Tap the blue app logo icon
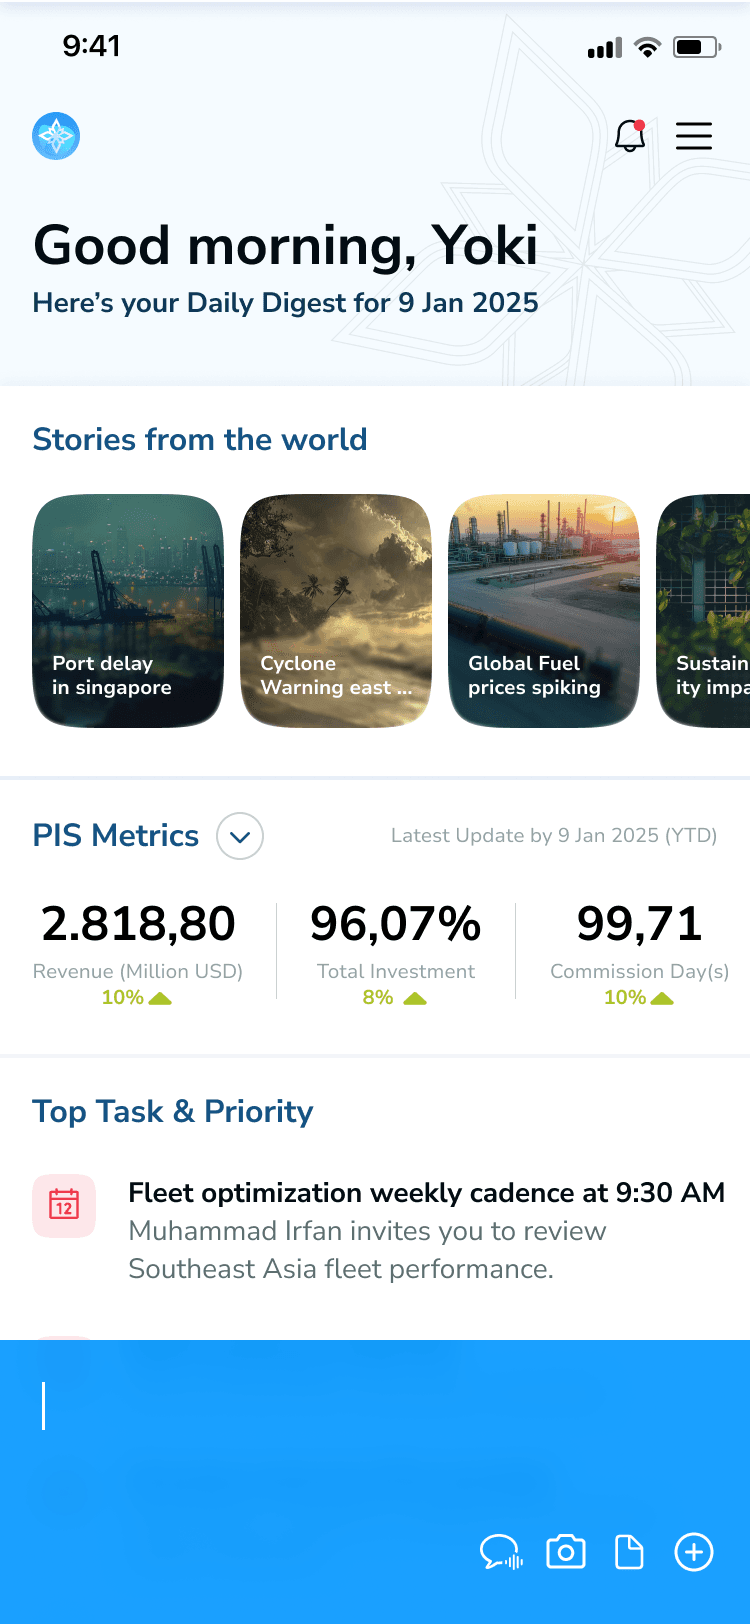Viewport: 750px width, 1624px height. (56, 136)
